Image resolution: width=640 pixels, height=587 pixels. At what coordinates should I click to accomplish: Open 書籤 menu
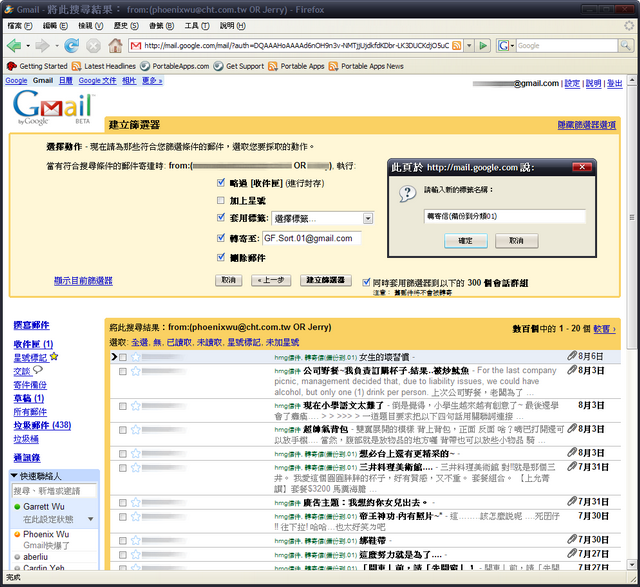pos(161,26)
